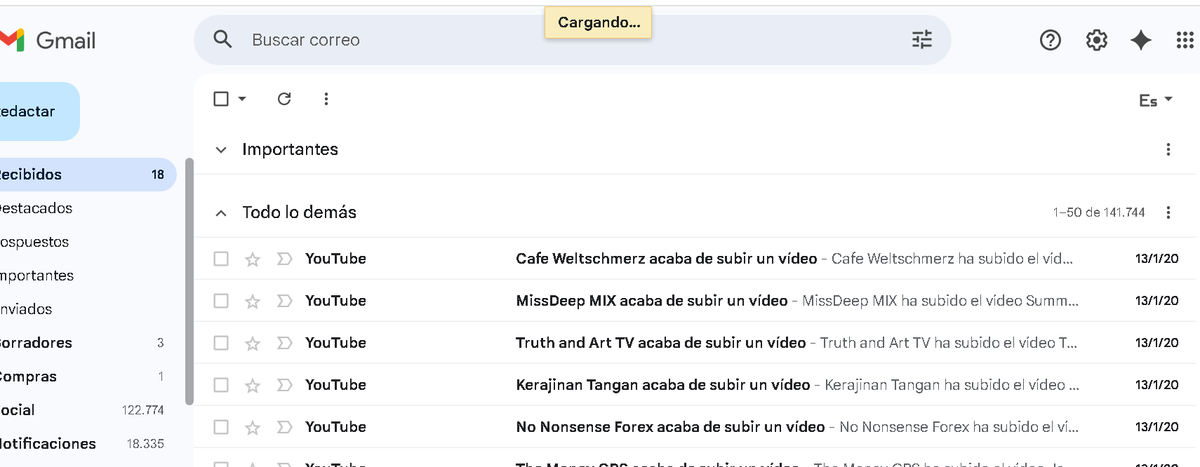Open the Google apps grid
This screenshot has width=1200, height=467.
point(1186,40)
